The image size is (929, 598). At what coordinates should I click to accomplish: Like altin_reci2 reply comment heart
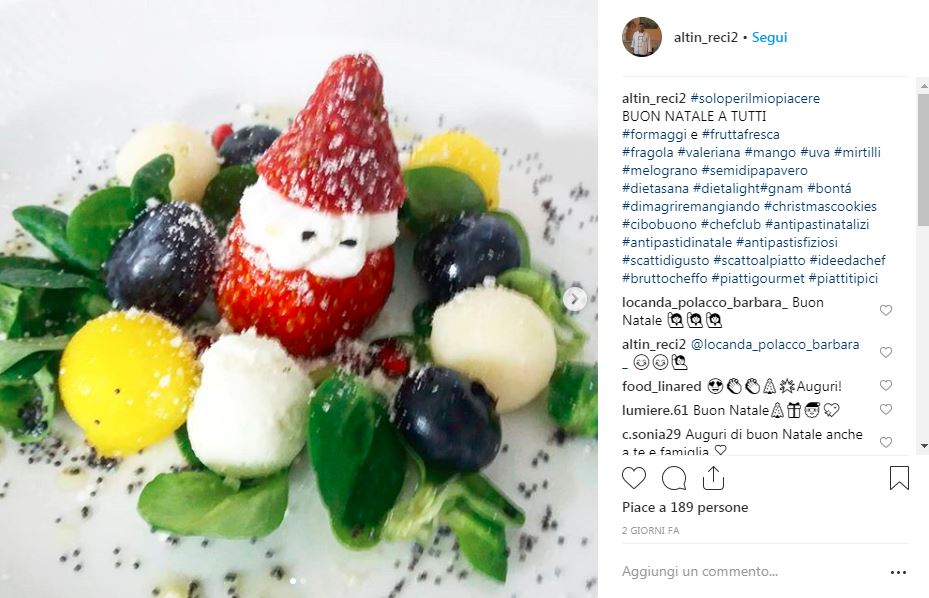[886, 352]
